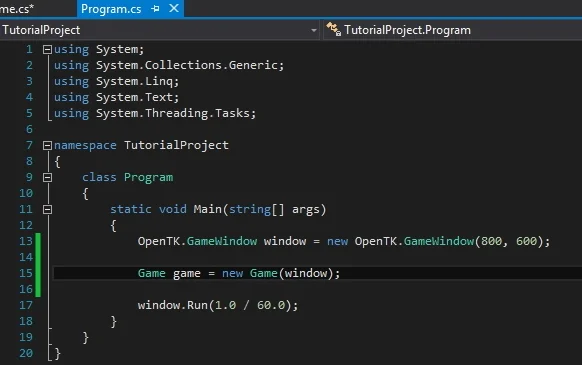The width and height of the screenshot is (582, 365).
Task: Click the value 600 on line 13
Action: [x=526, y=241]
